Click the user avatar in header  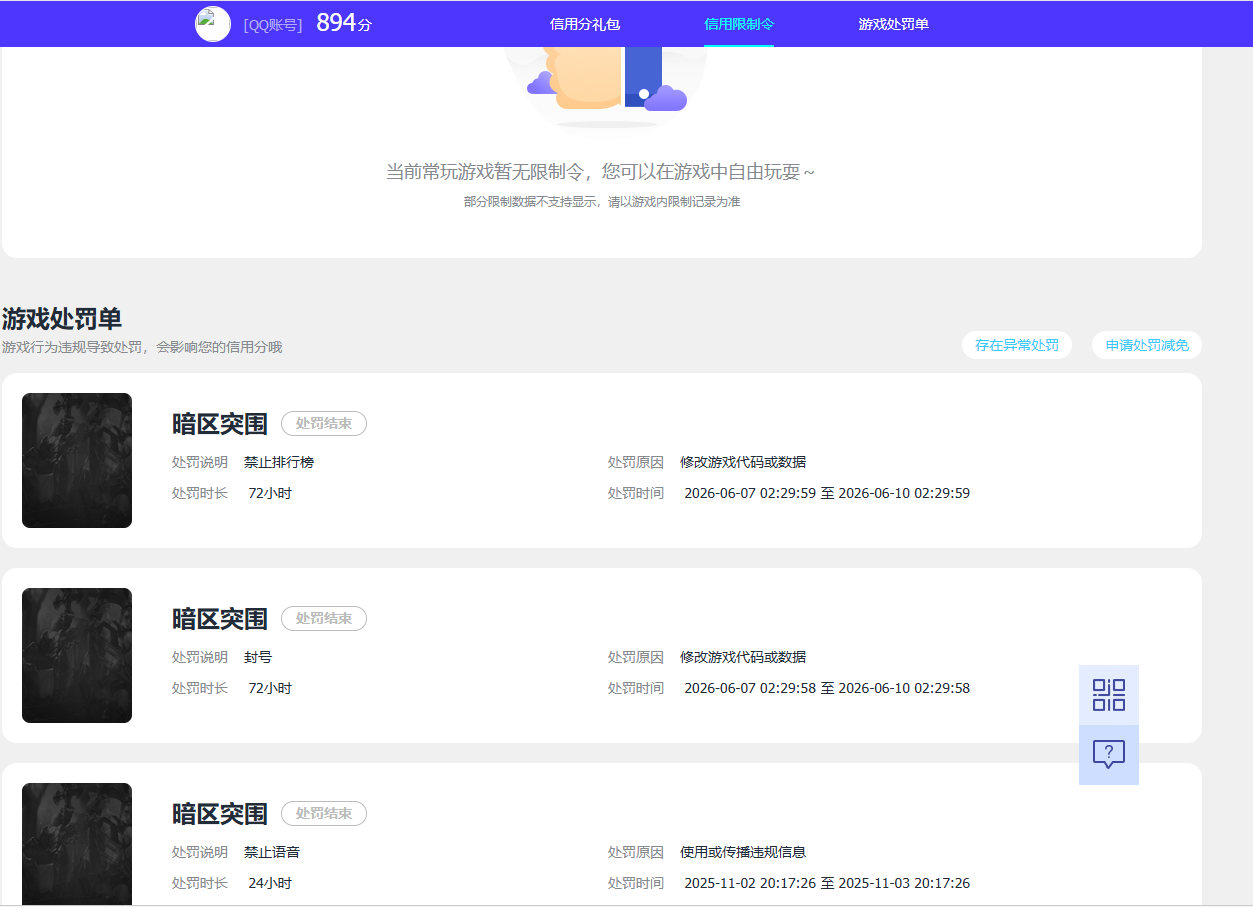[213, 24]
